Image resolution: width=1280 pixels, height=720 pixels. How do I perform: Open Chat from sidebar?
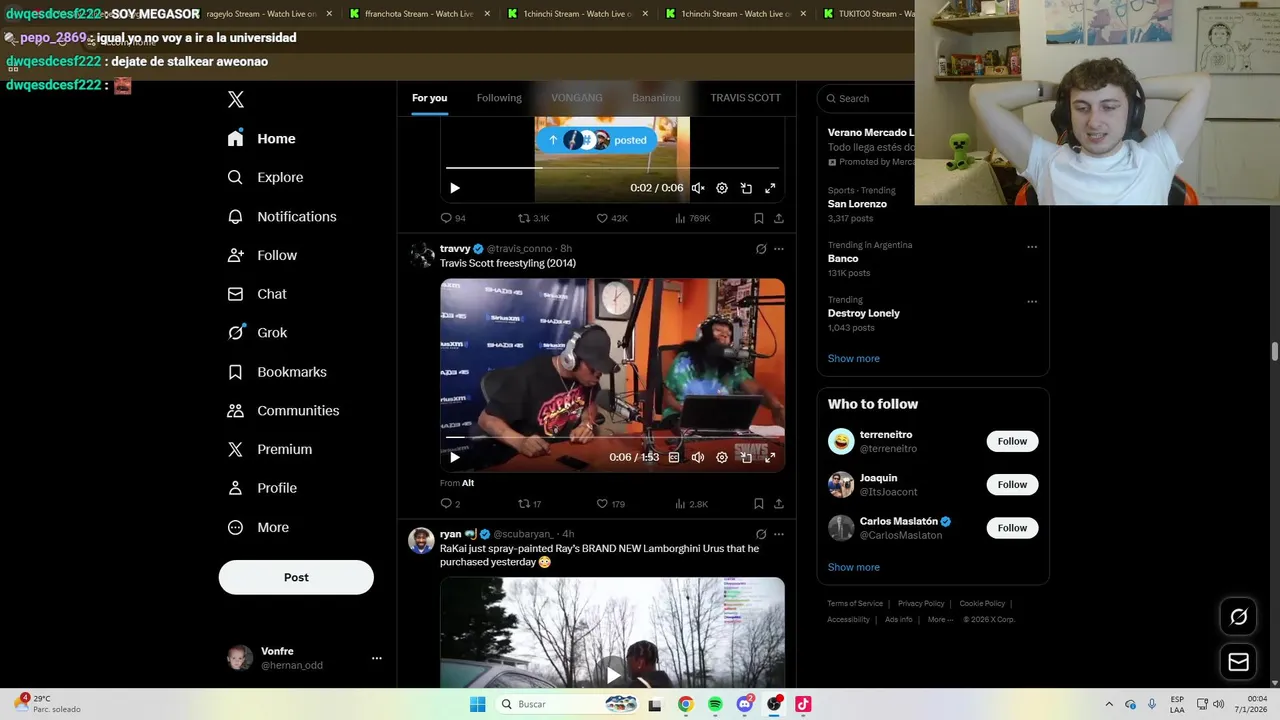tap(258, 294)
